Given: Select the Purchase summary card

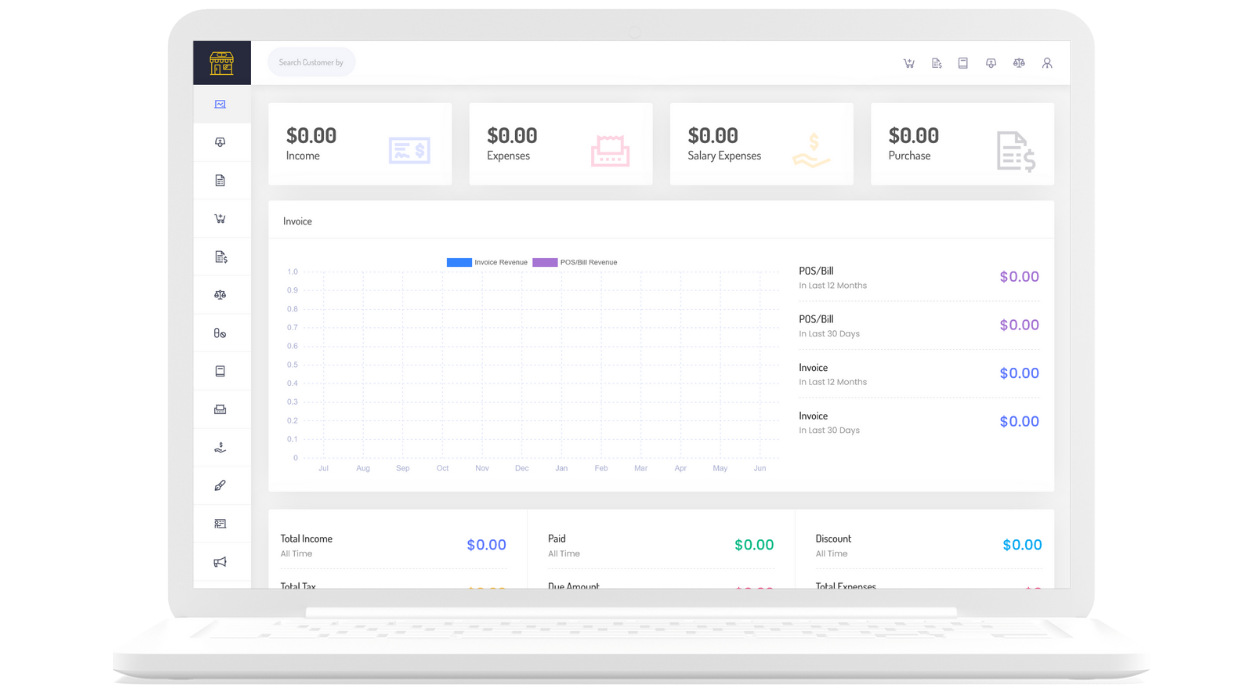Looking at the screenshot, I should point(962,144).
